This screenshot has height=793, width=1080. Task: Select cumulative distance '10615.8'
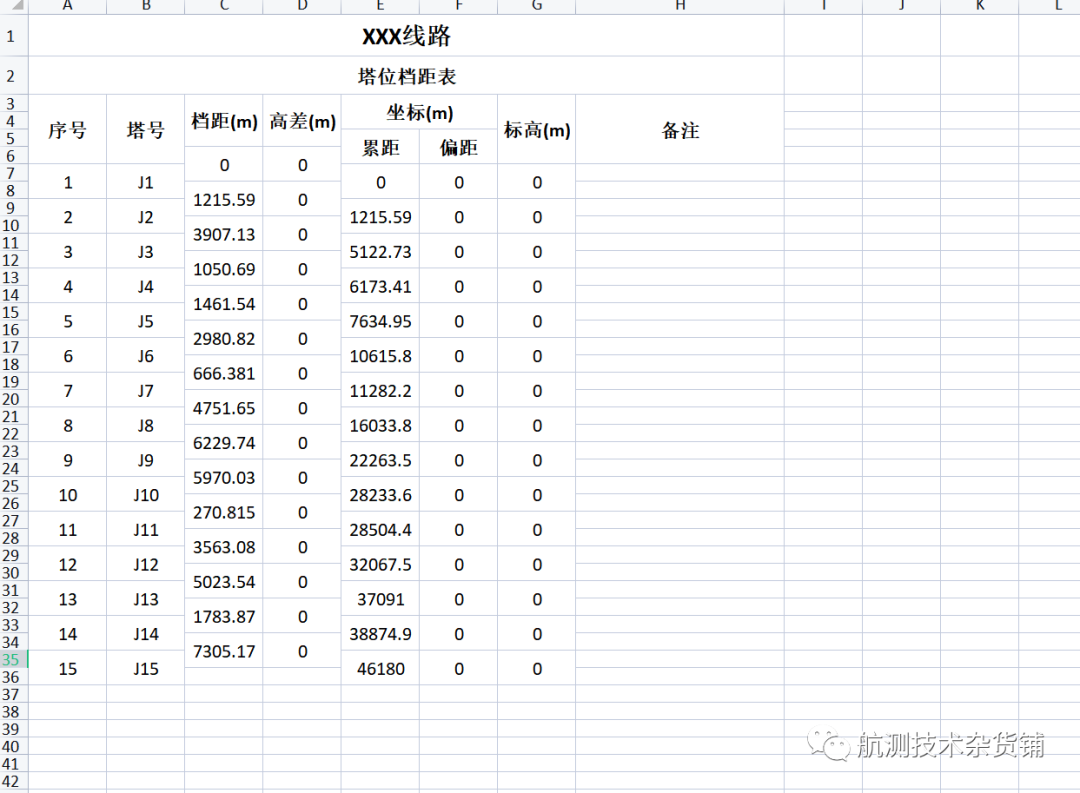coord(380,356)
